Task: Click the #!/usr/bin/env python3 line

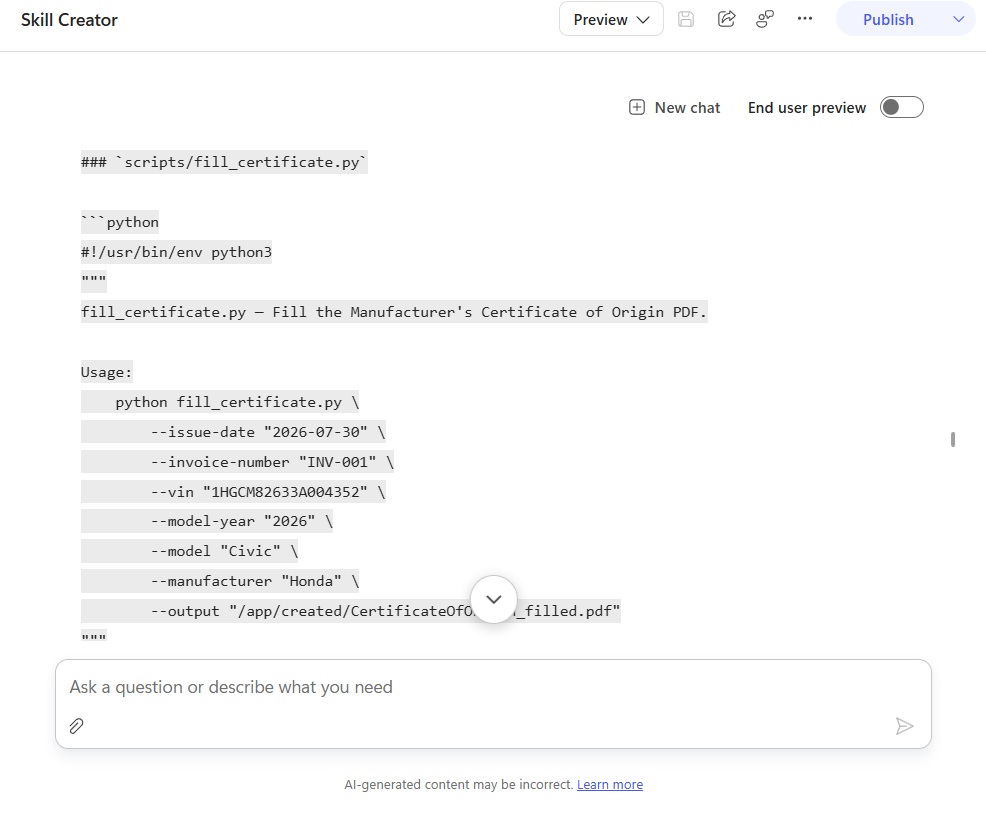Action: coord(176,252)
